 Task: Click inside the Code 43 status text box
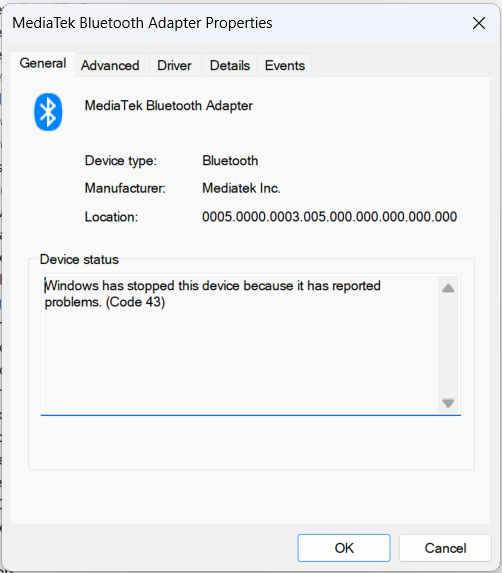(x=239, y=345)
